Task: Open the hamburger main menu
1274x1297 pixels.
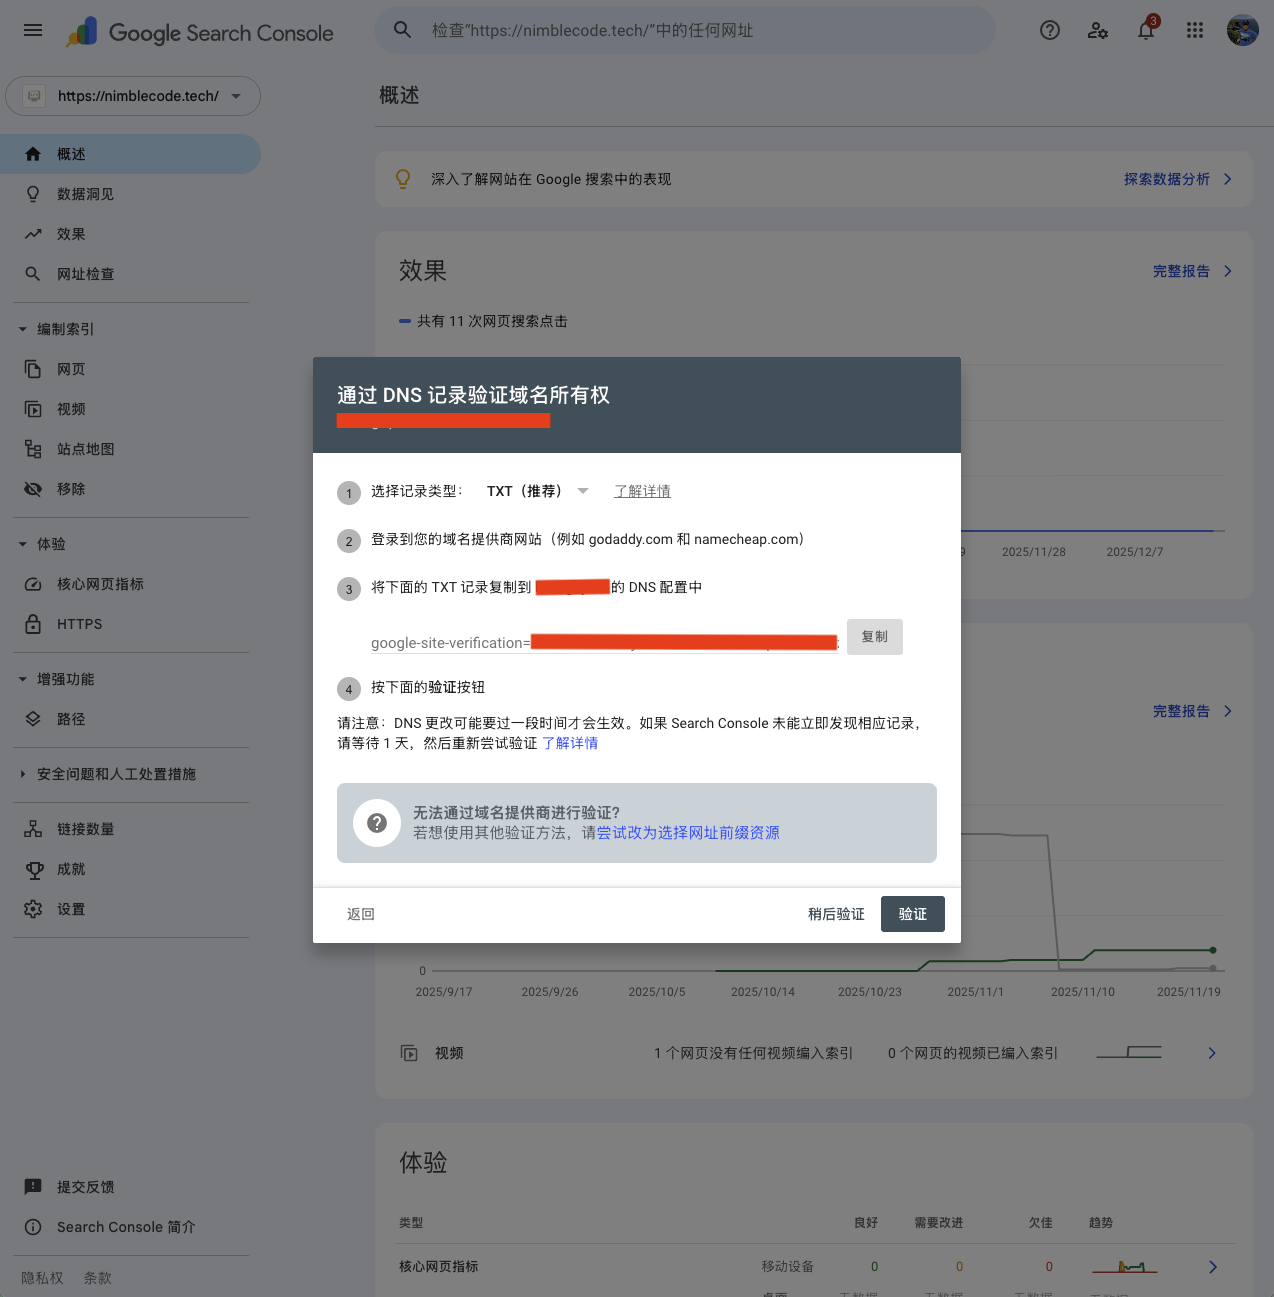Action: [x=33, y=30]
